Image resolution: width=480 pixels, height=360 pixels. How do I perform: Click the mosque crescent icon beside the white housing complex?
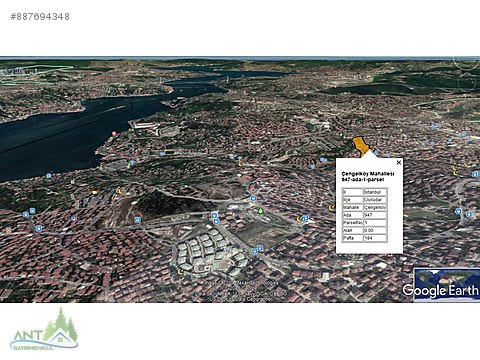click(x=181, y=271)
